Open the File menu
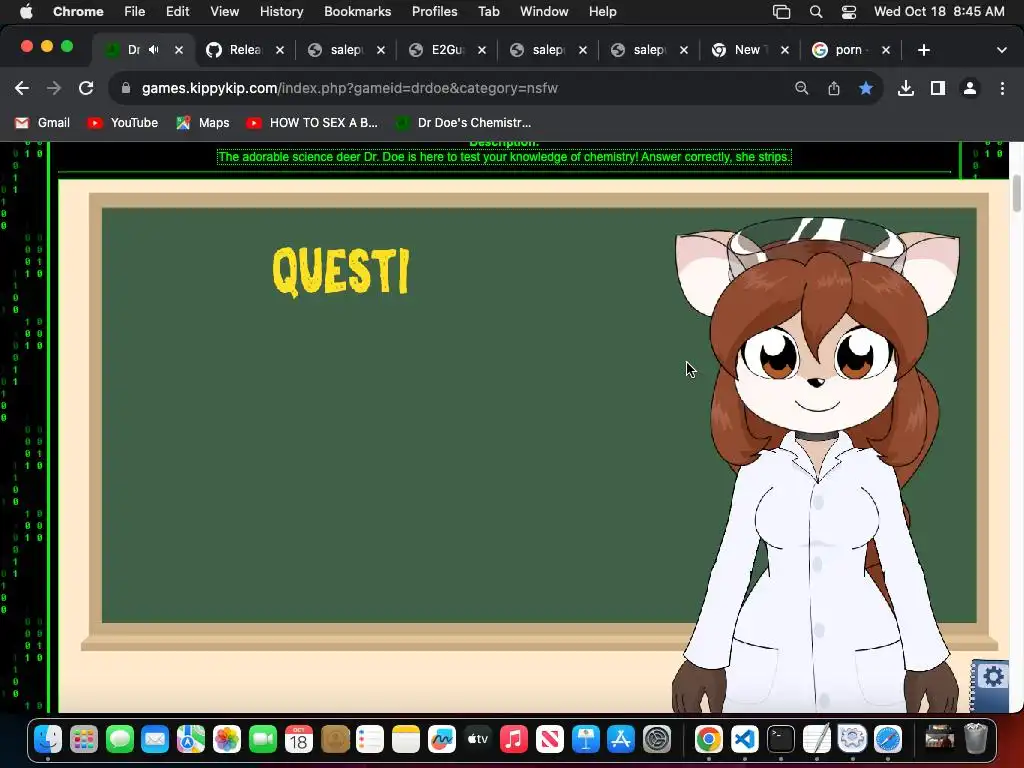 (135, 12)
